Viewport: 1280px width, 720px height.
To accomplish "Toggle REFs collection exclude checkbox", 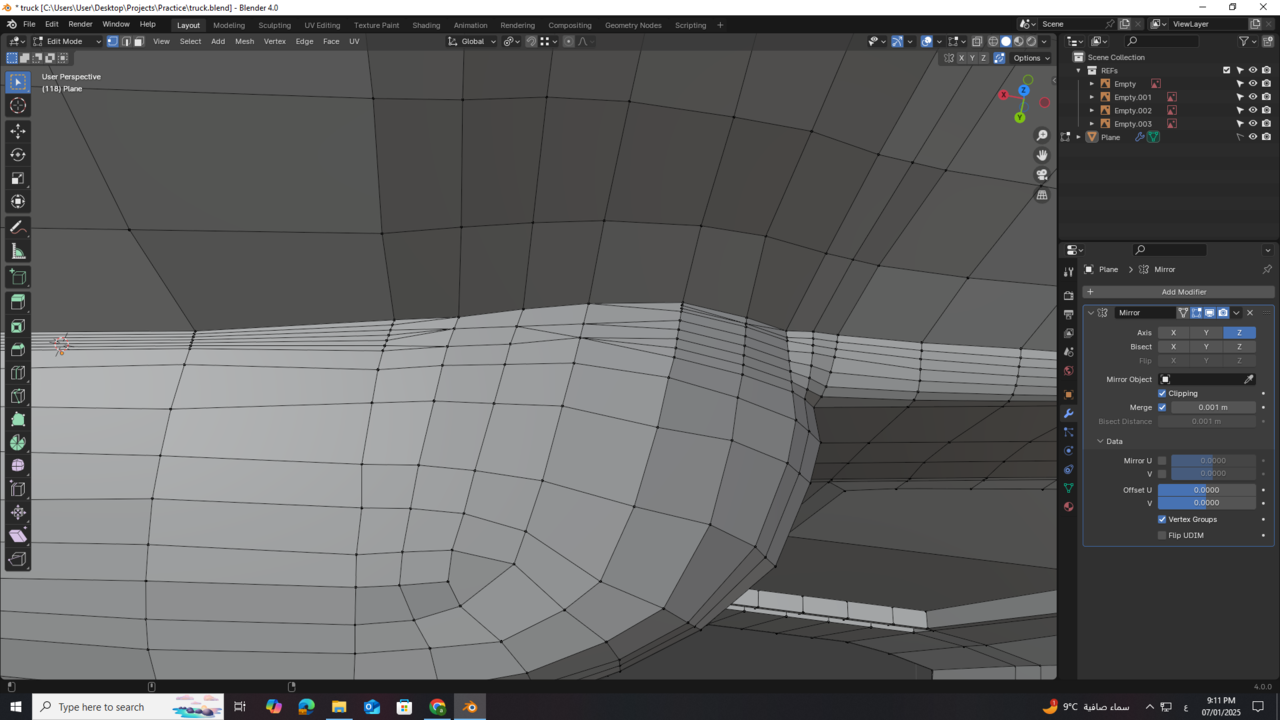I will [x=1226, y=70].
